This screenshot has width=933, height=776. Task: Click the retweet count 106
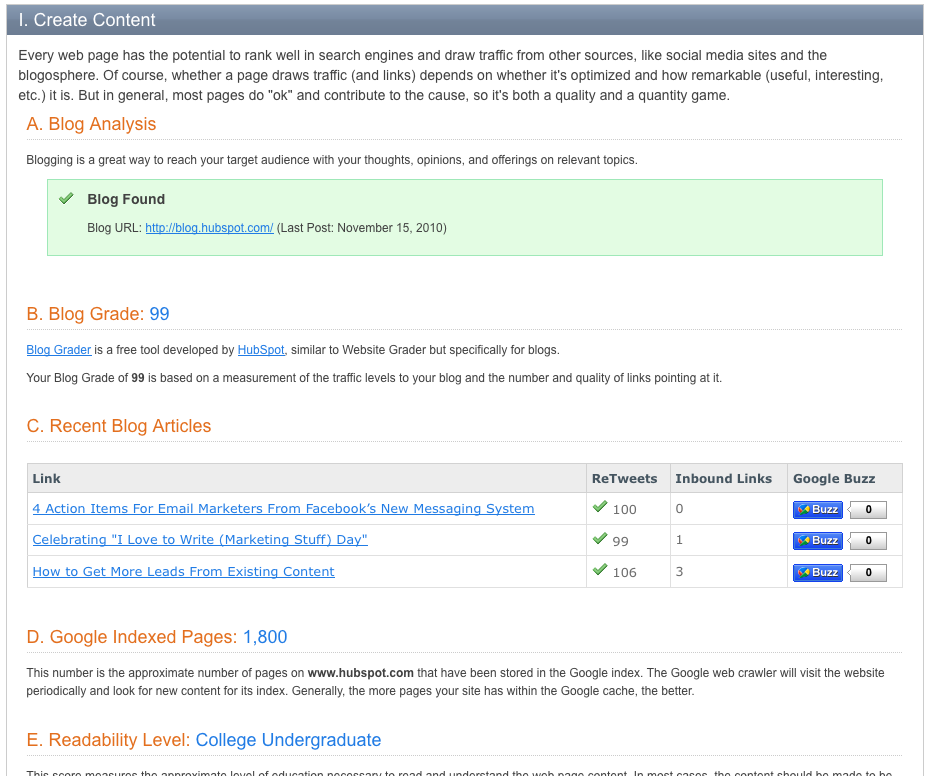tap(625, 572)
